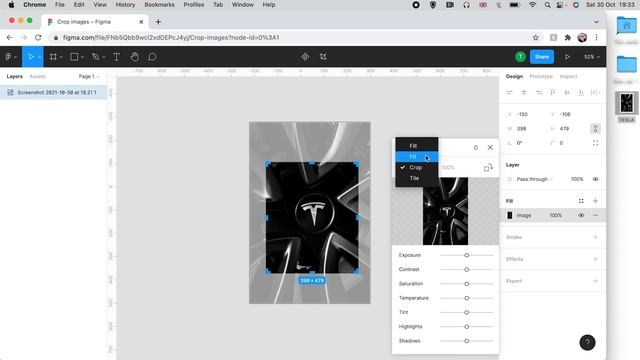Image resolution: width=640 pixels, height=360 pixels.
Task: Reload the page
Action: coord(38,38)
